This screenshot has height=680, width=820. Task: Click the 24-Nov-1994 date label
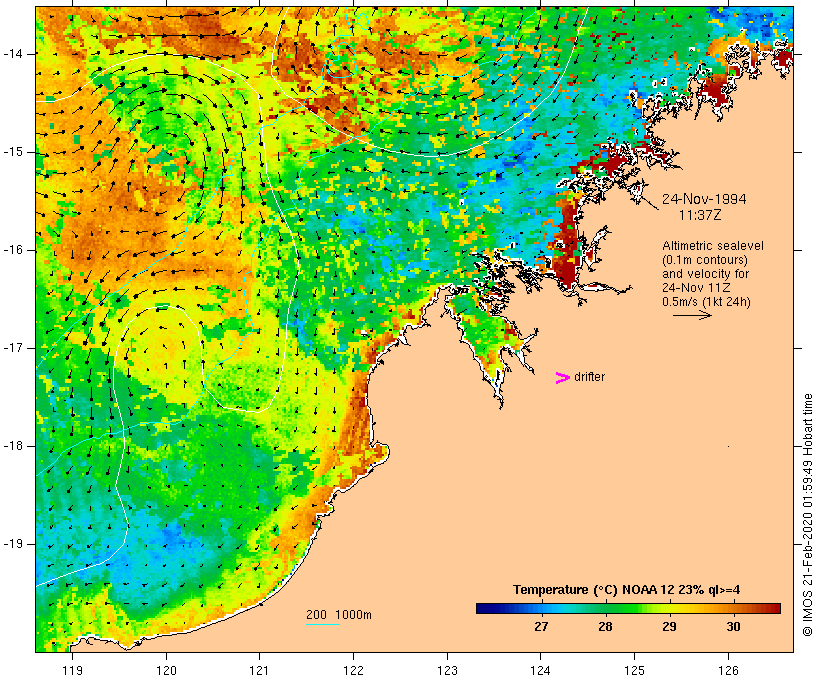(704, 199)
